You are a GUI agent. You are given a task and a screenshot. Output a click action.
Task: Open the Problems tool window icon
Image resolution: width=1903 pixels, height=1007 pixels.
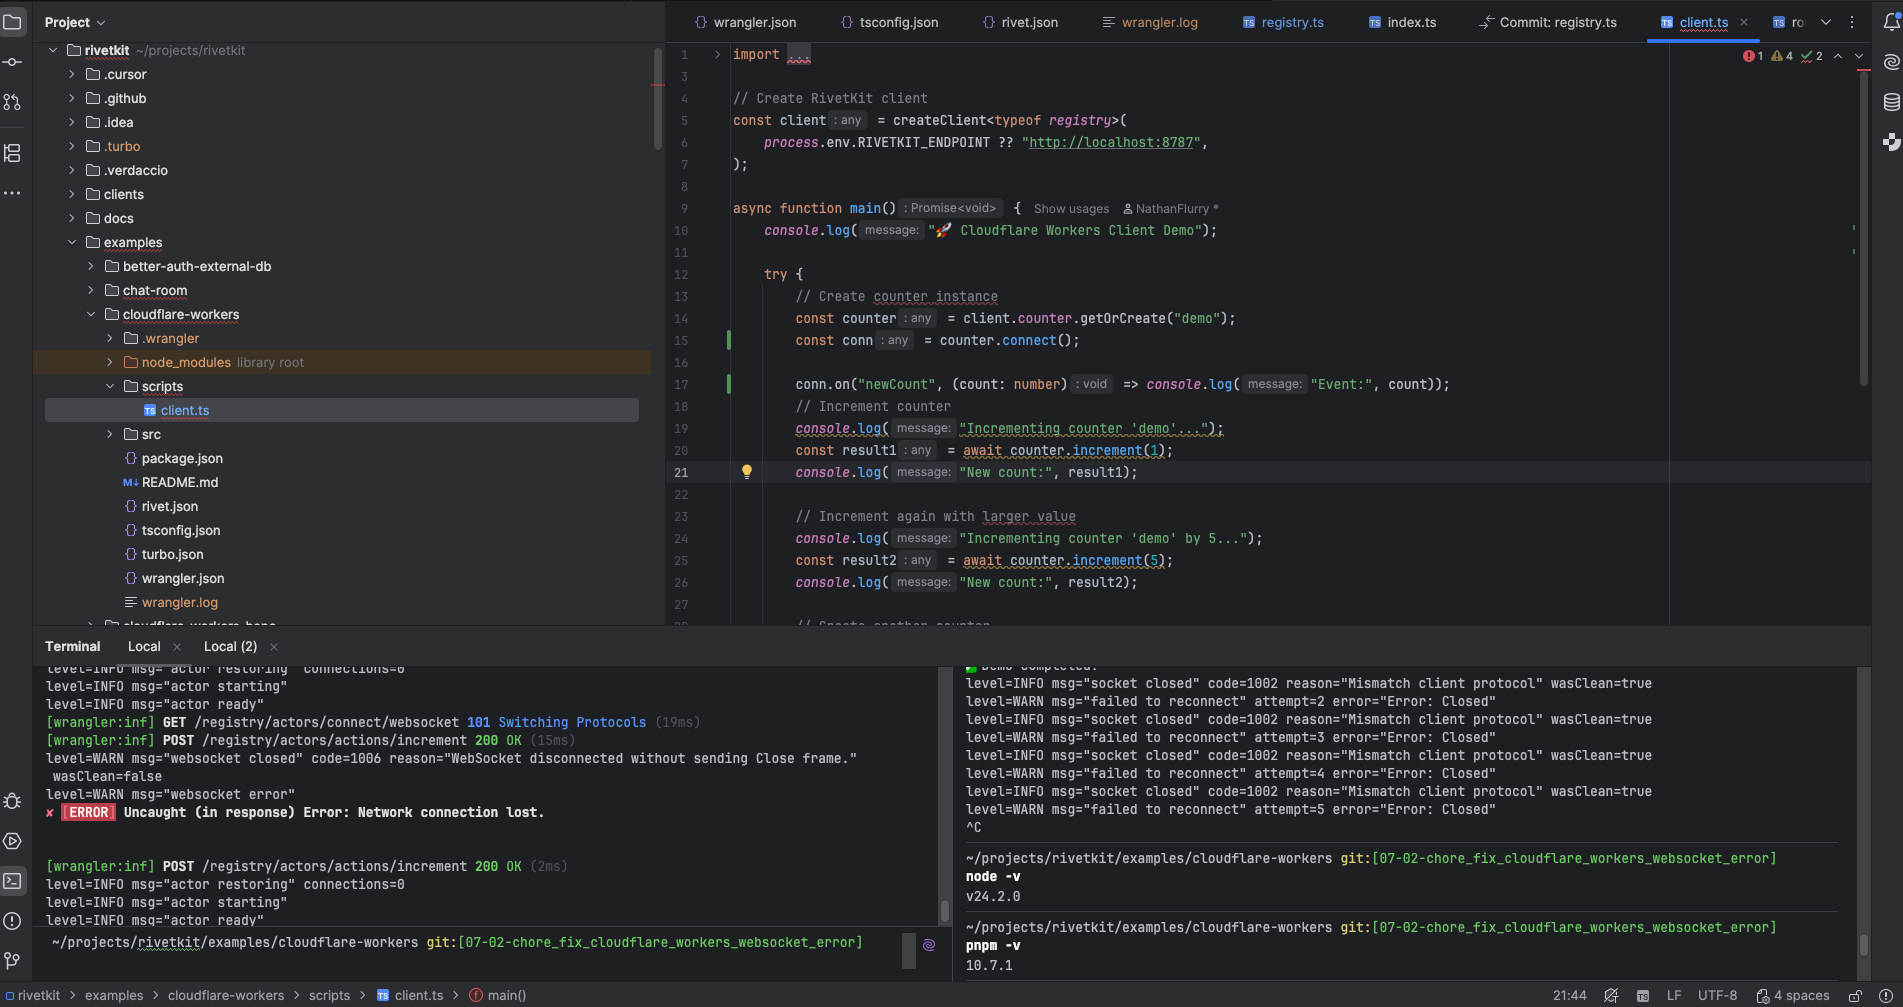(12, 921)
